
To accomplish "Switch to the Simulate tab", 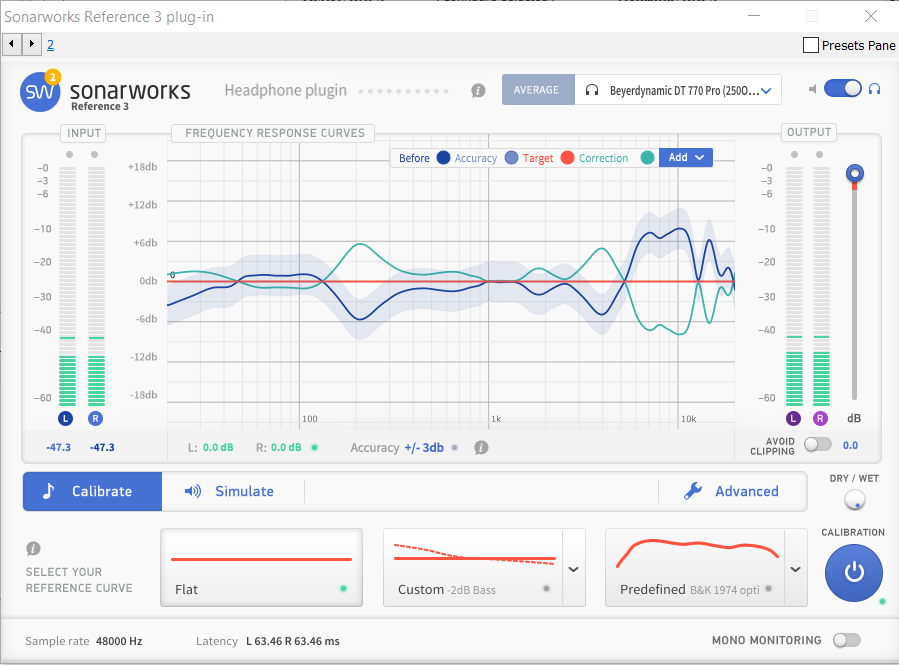I will coord(229,491).
